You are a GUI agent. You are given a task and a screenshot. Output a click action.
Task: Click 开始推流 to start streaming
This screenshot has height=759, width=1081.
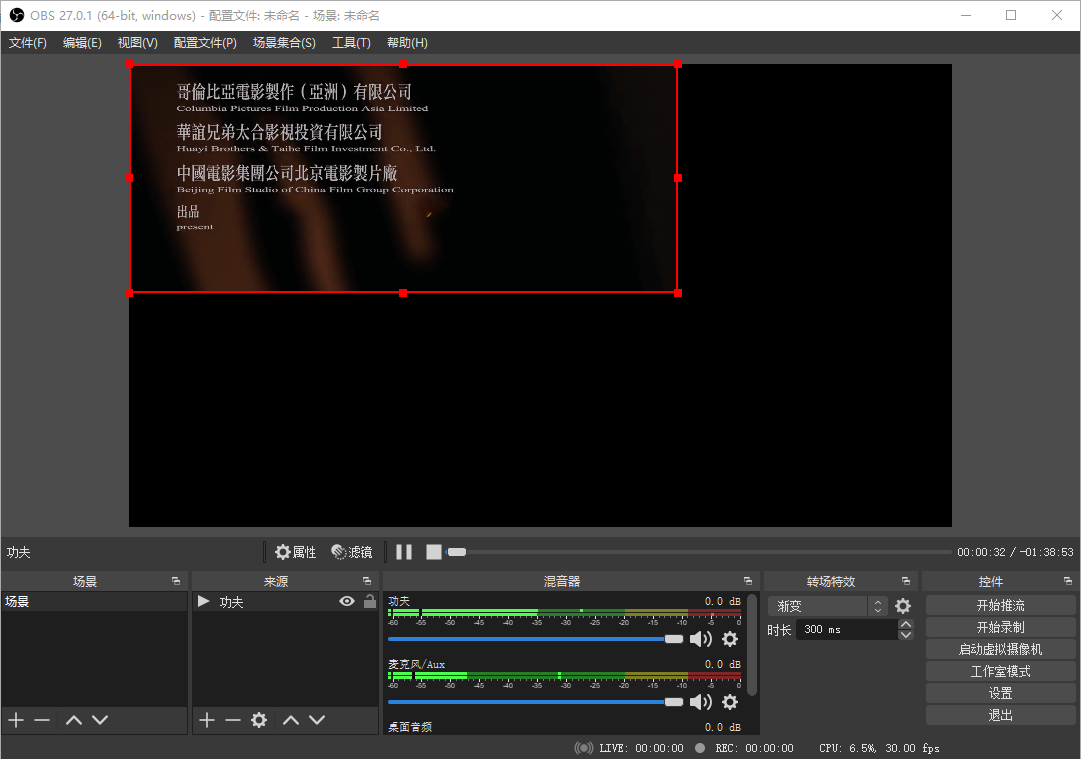pyautogui.click(x=1000, y=605)
